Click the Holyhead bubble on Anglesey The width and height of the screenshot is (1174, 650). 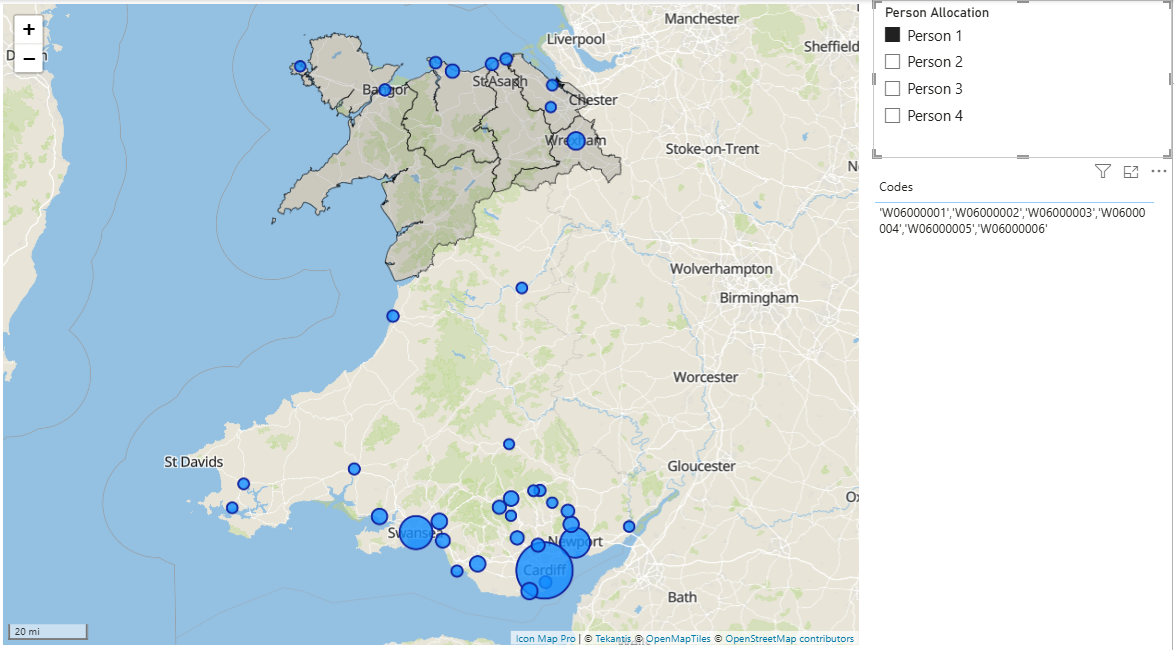pos(300,67)
